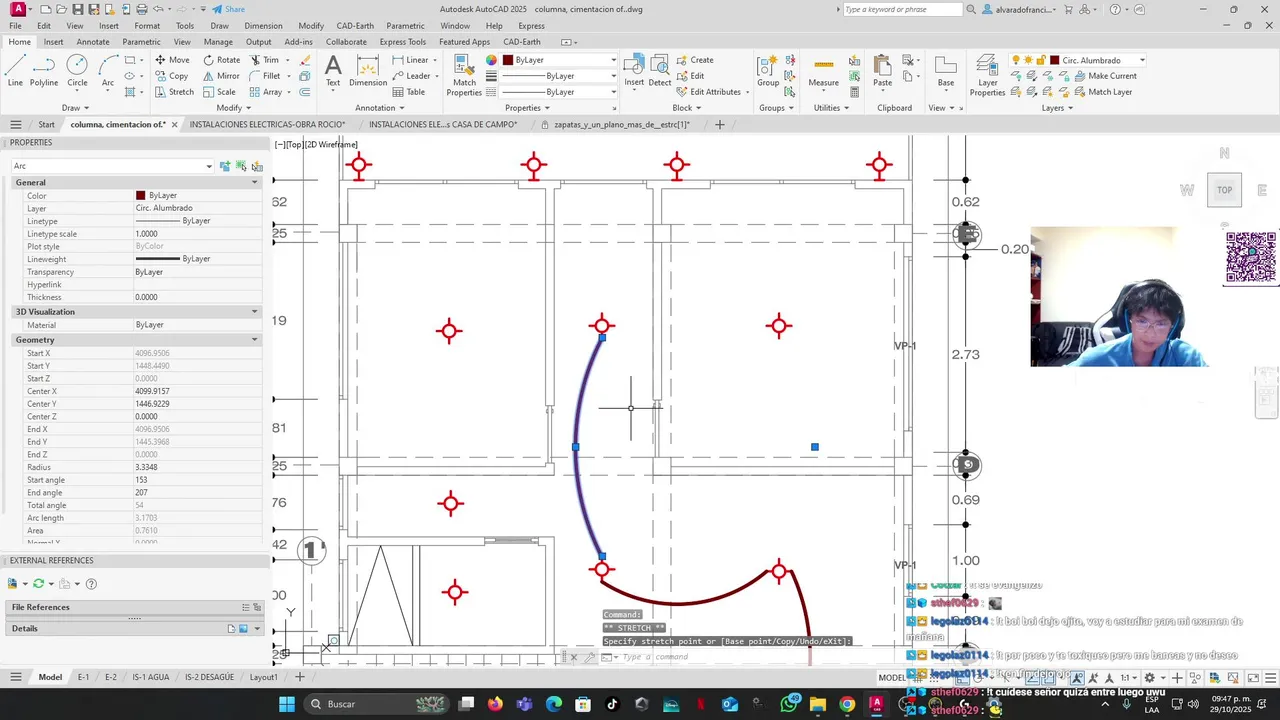Click Match Properties
This screenshot has height=720, width=1280.
[x=464, y=75]
